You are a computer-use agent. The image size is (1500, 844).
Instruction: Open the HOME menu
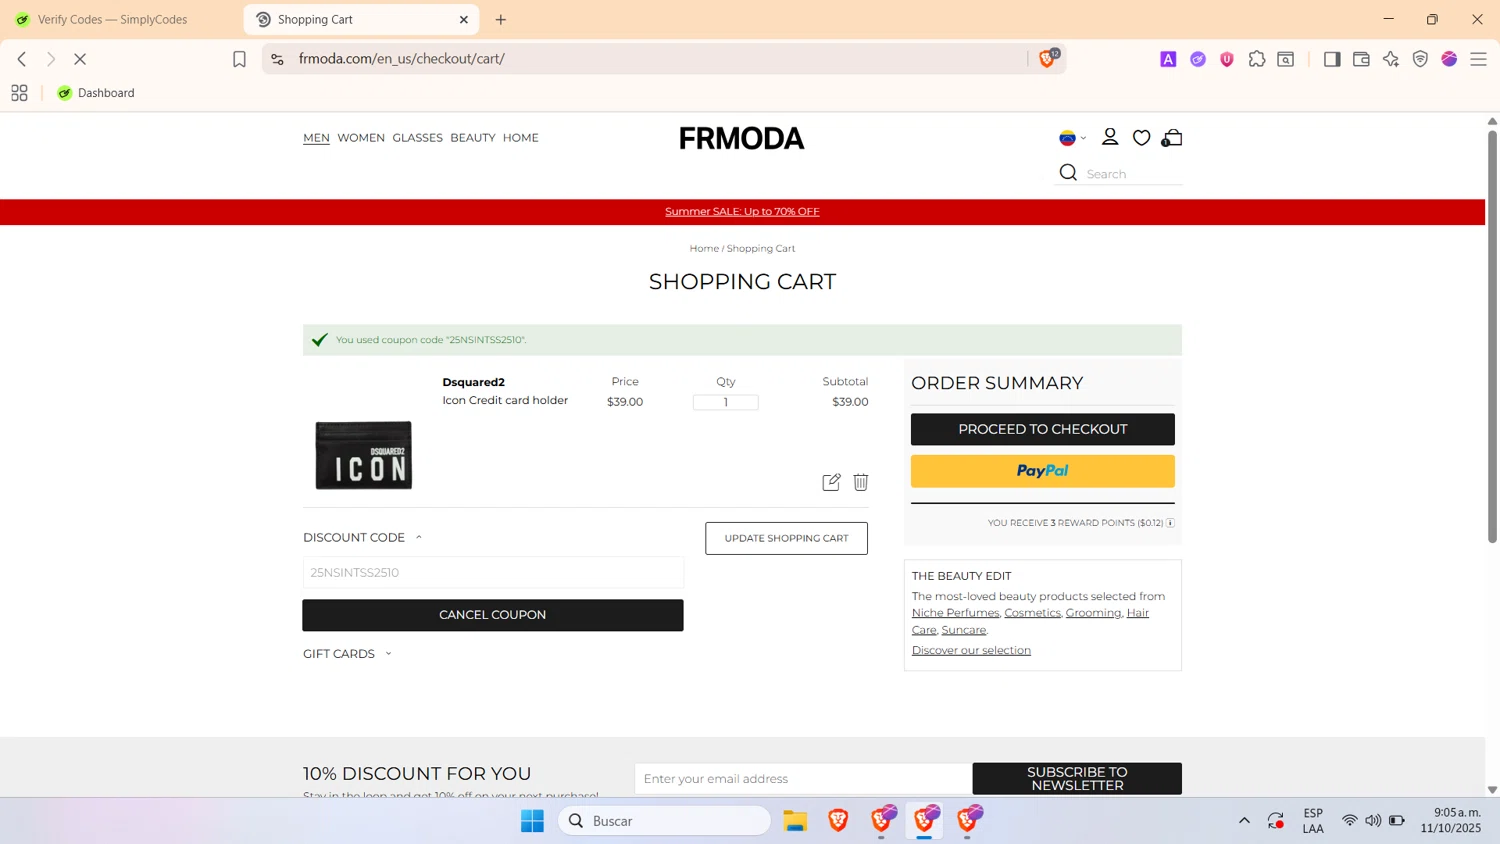[521, 138]
